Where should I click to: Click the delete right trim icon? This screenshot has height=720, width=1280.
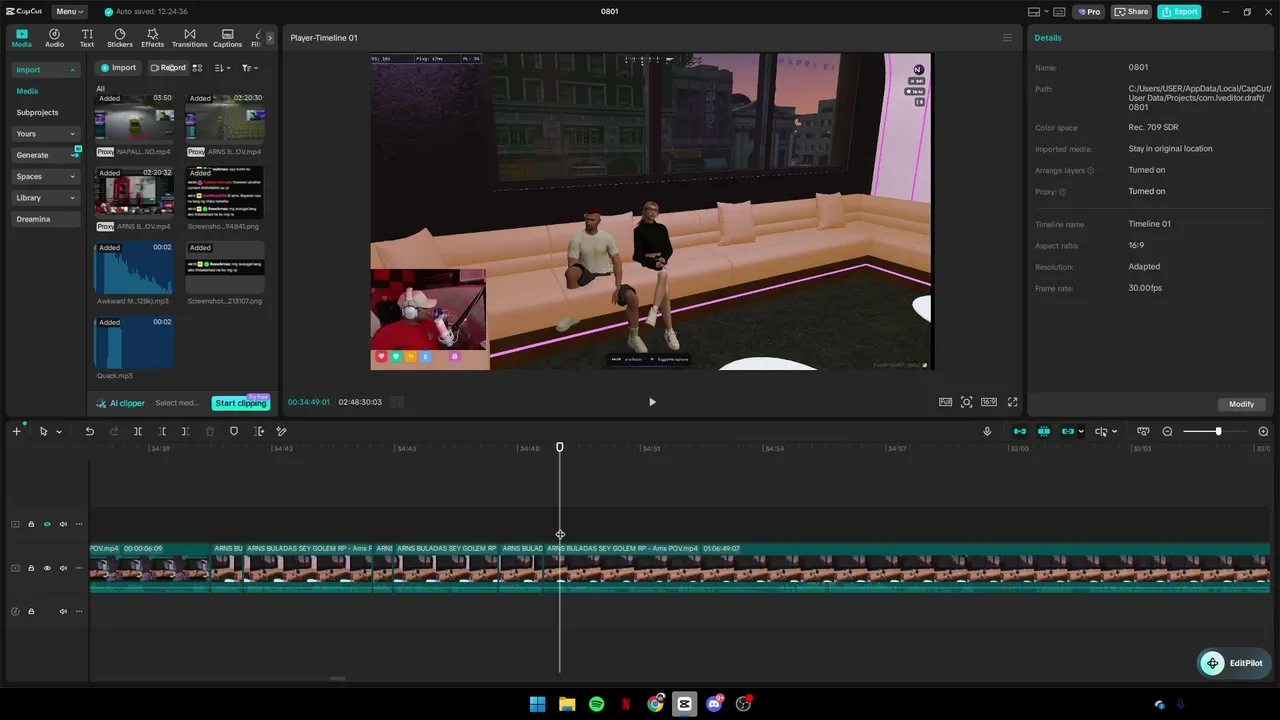point(185,431)
